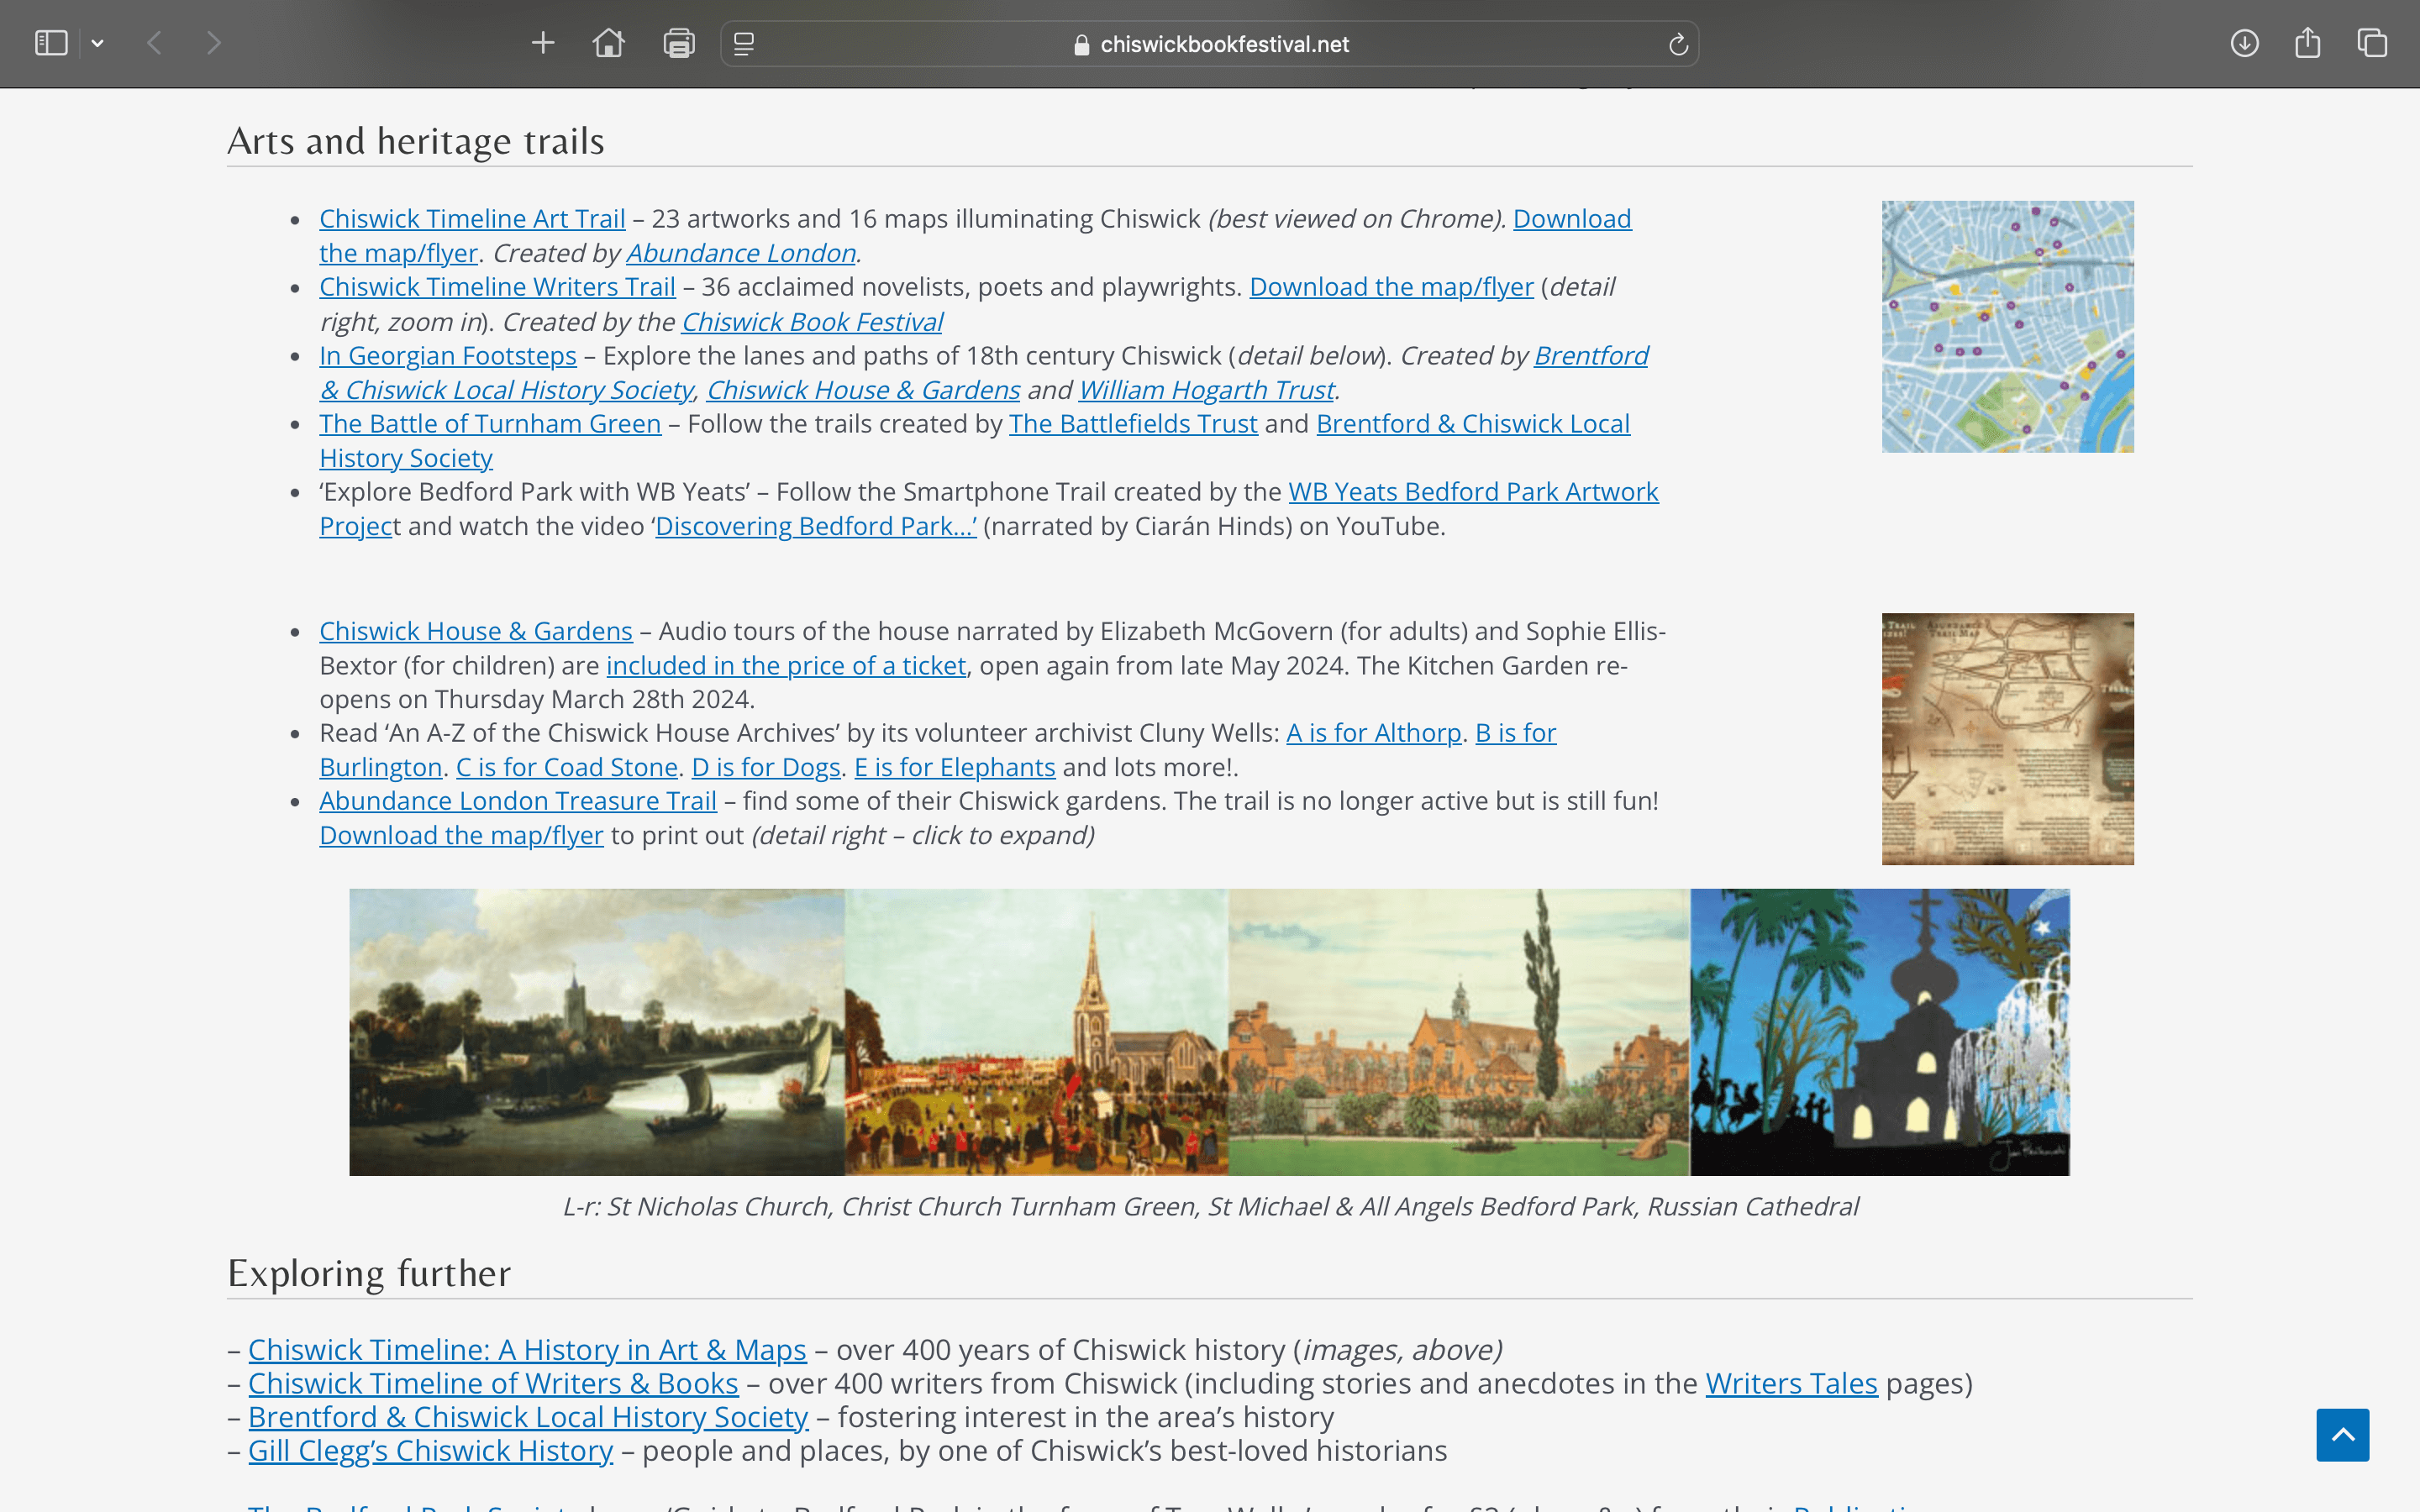Image resolution: width=2420 pixels, height=1512 pixels.
Task: Print the page with the printer icon
Action: click(679, 43)
